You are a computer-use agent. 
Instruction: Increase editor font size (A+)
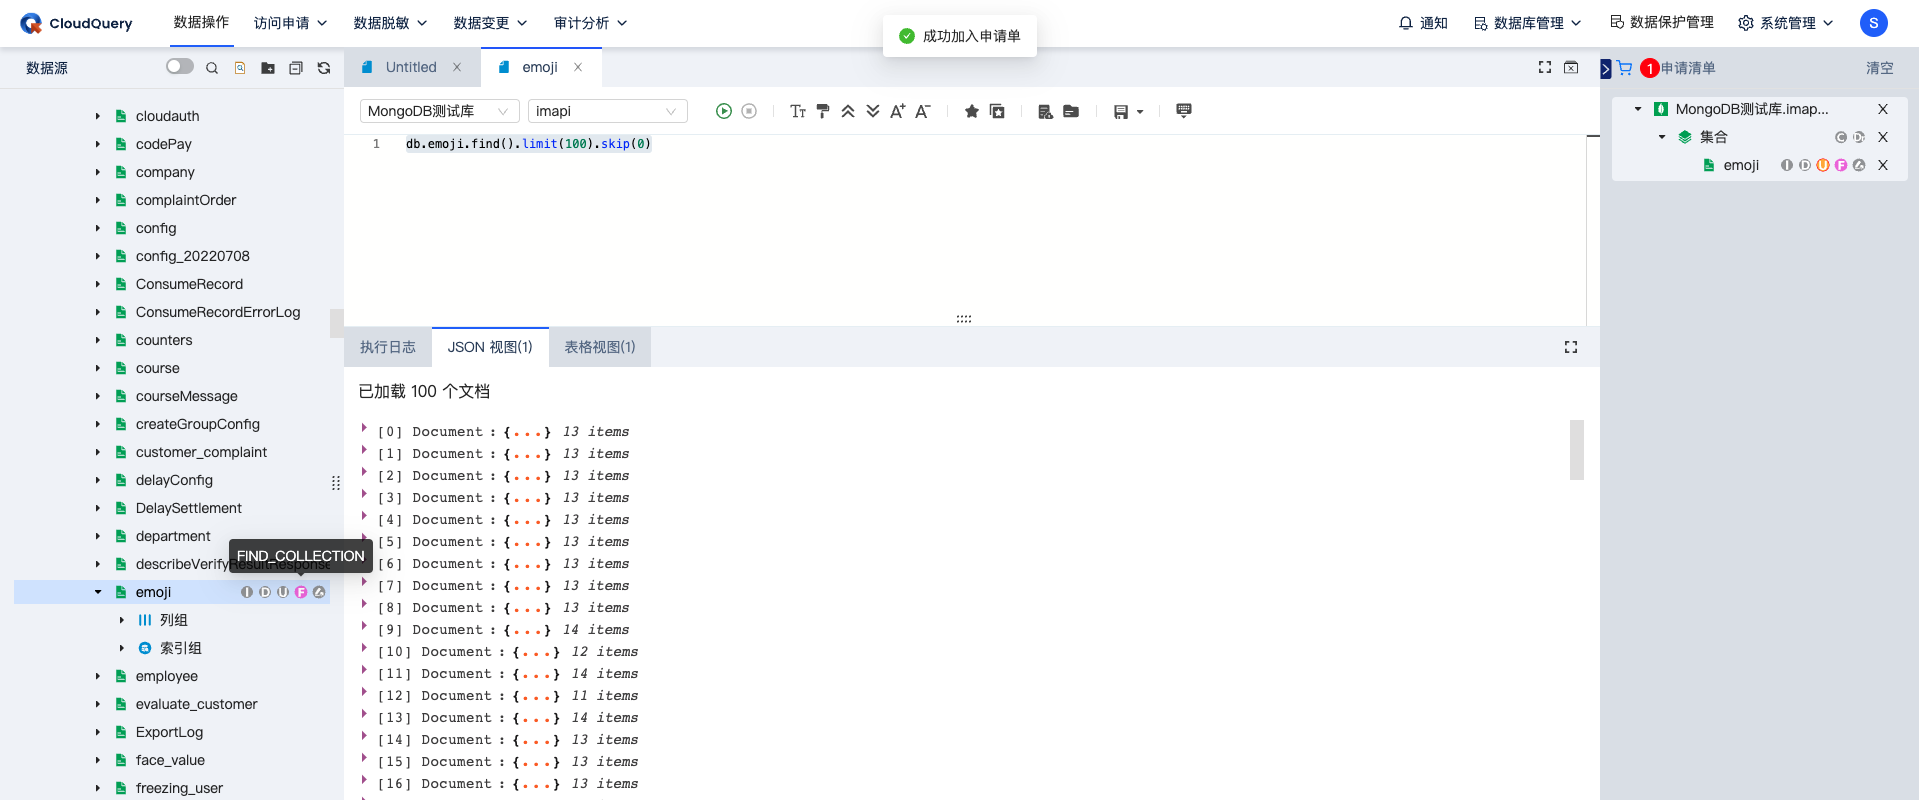point(898,111)
